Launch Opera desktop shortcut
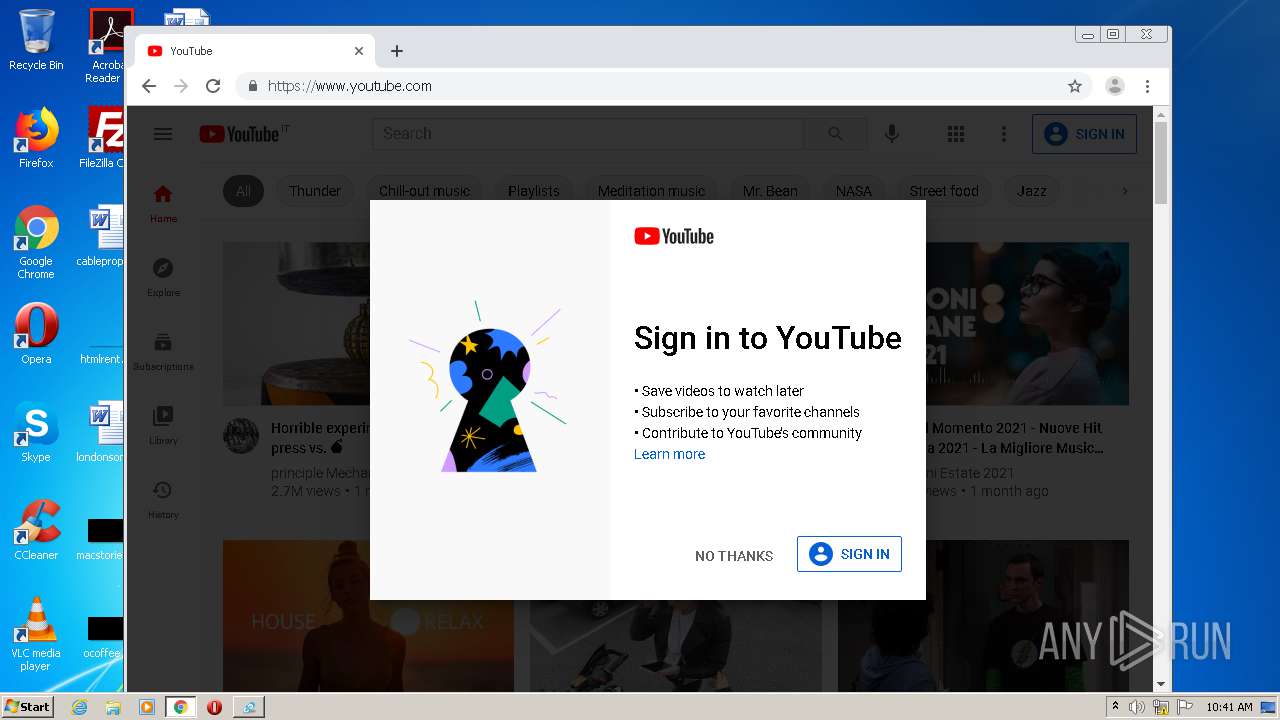The image size is (1280, 720). coord(36,334)
